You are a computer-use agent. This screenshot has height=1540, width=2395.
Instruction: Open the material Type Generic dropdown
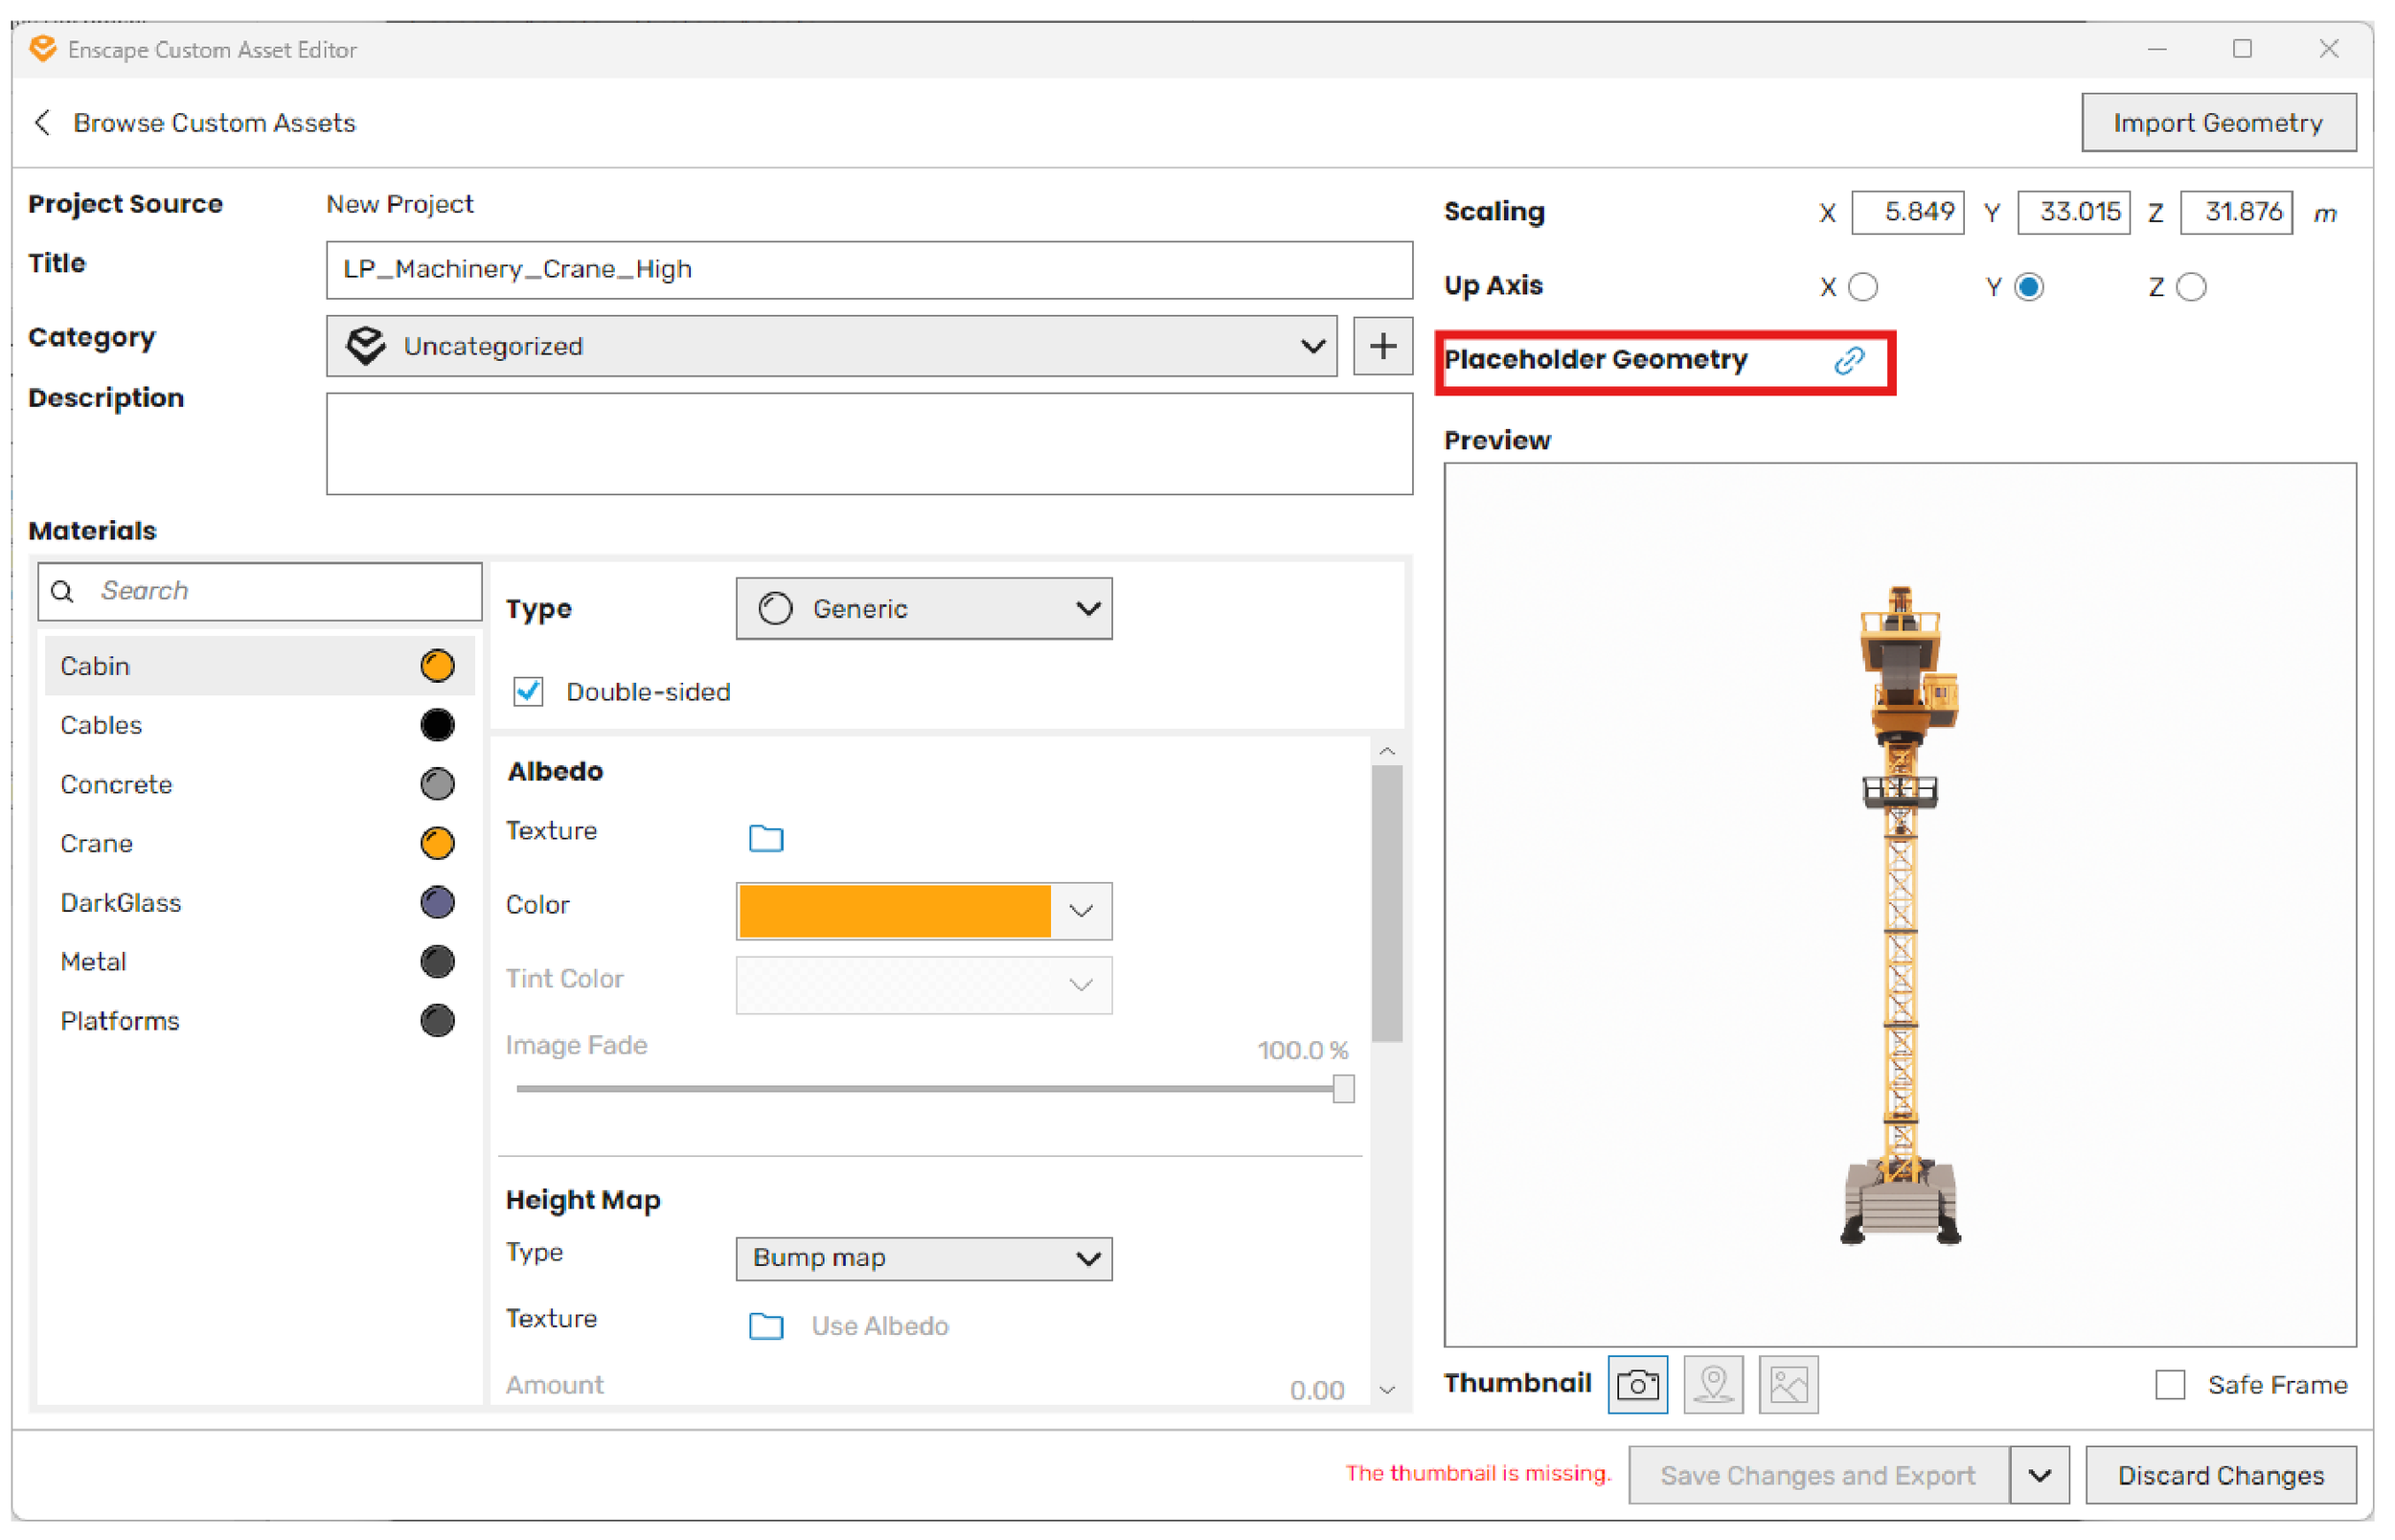[923, 609]
